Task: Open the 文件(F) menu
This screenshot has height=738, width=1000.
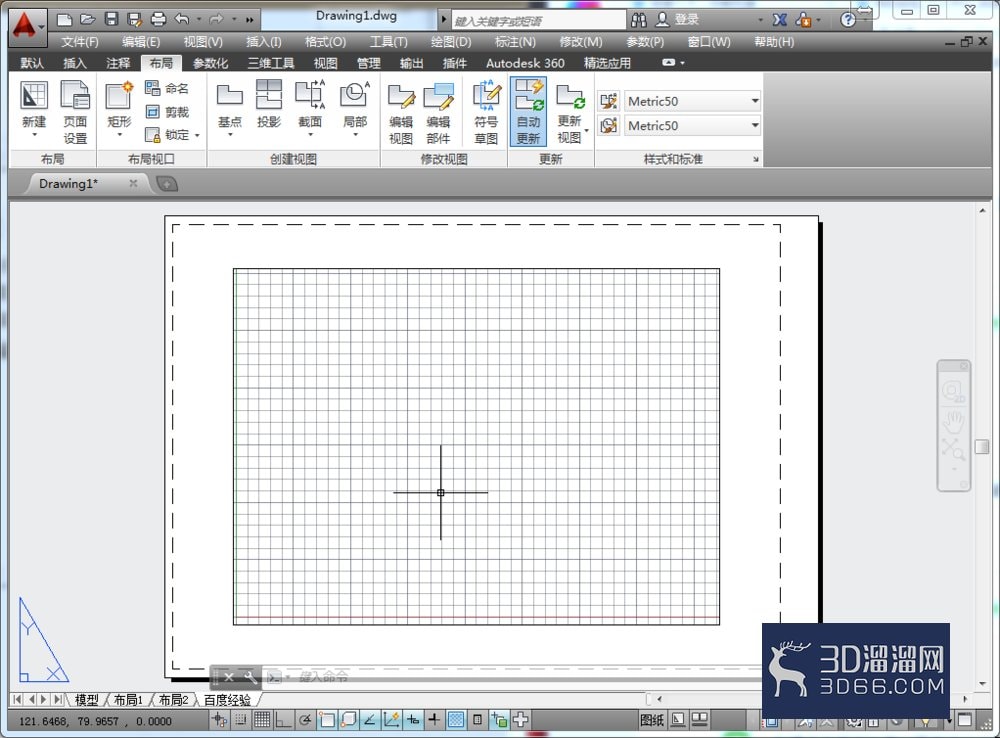Action: [x=80, y=42]
